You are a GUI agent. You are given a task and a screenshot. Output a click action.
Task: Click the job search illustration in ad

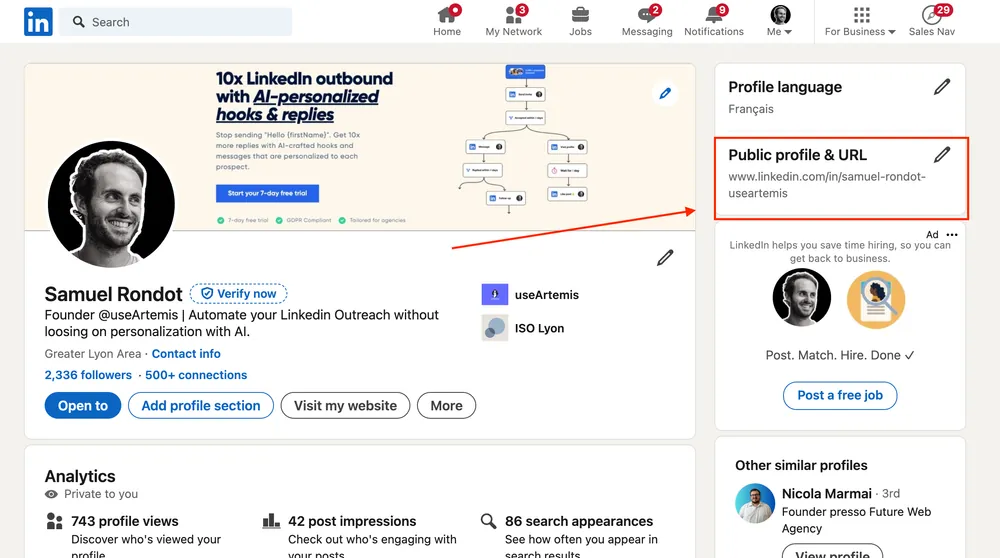click(x=876, y=300)
